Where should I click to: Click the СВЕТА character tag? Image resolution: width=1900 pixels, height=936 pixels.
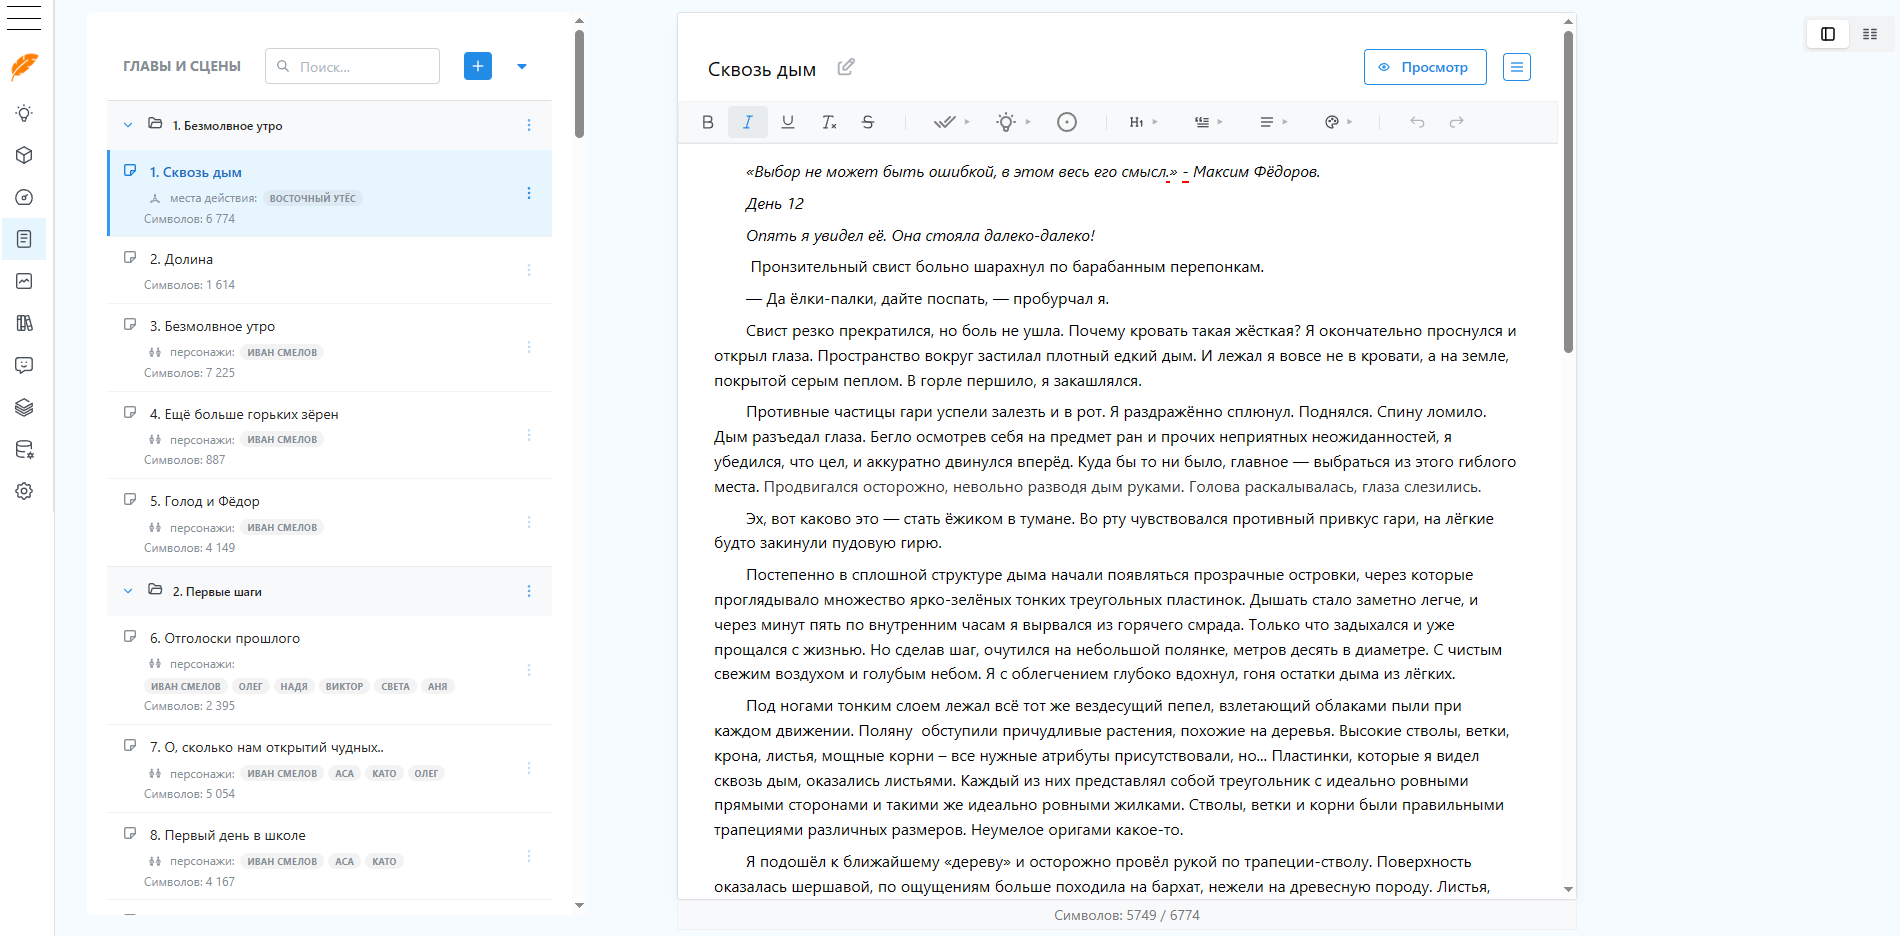(395, 686)
